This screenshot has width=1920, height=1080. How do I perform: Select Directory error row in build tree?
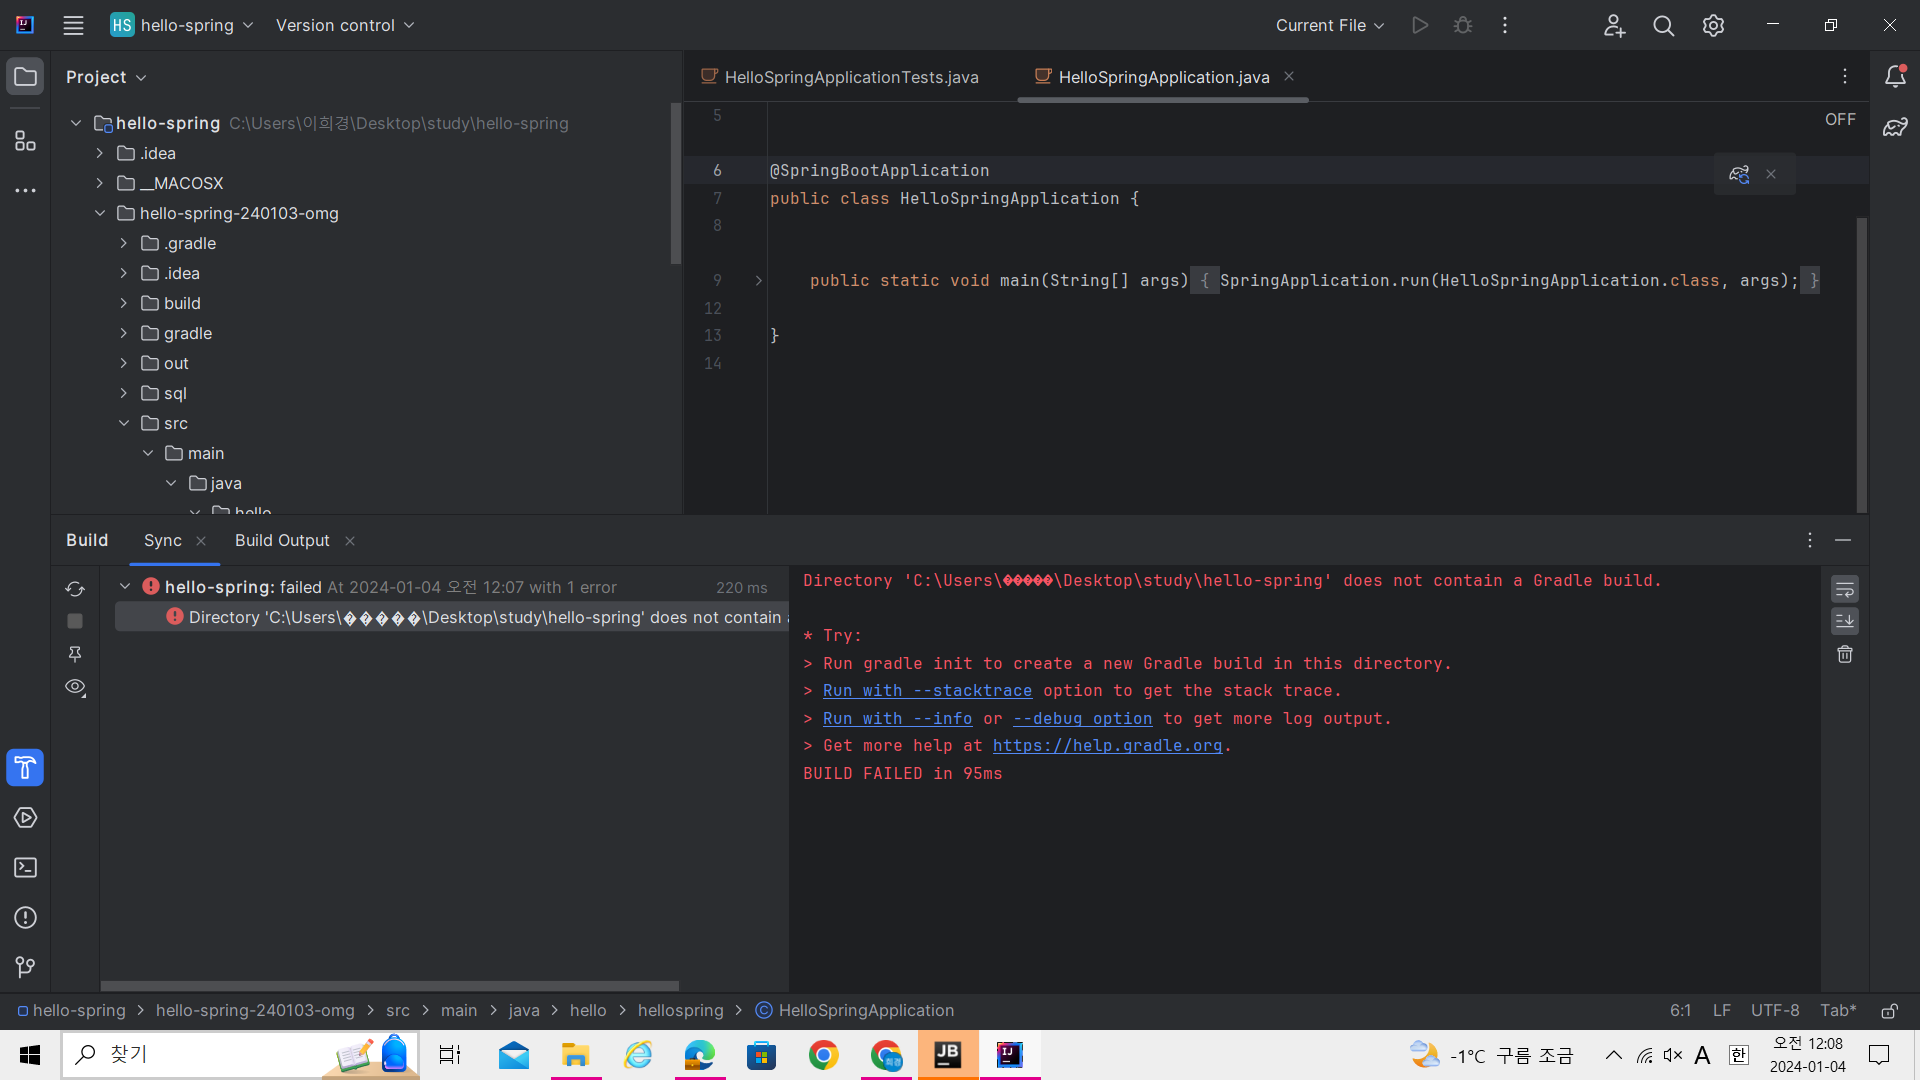[x=452, y=617]
